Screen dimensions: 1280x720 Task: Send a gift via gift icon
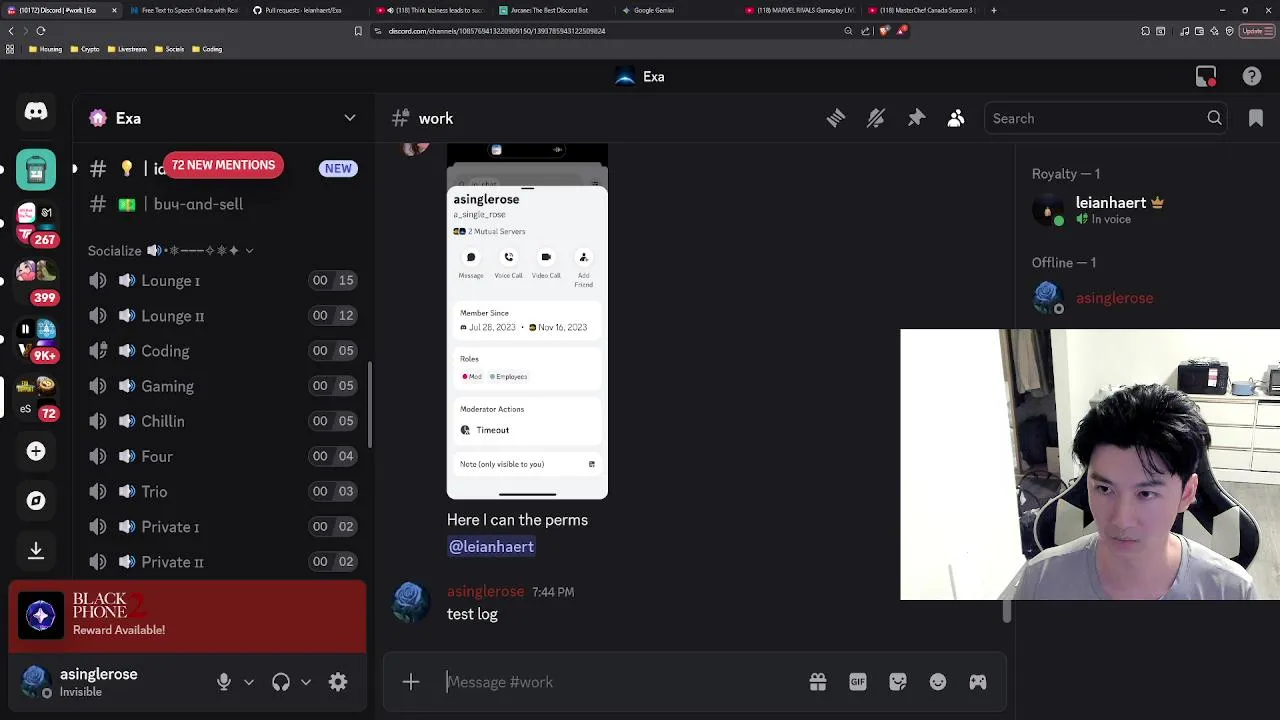click(x=818, y=682)
